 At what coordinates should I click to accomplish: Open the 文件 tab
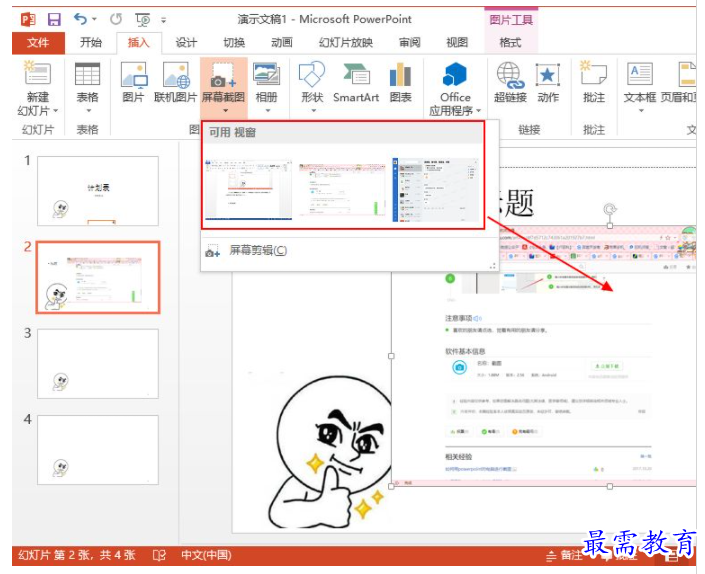(38, 43)
